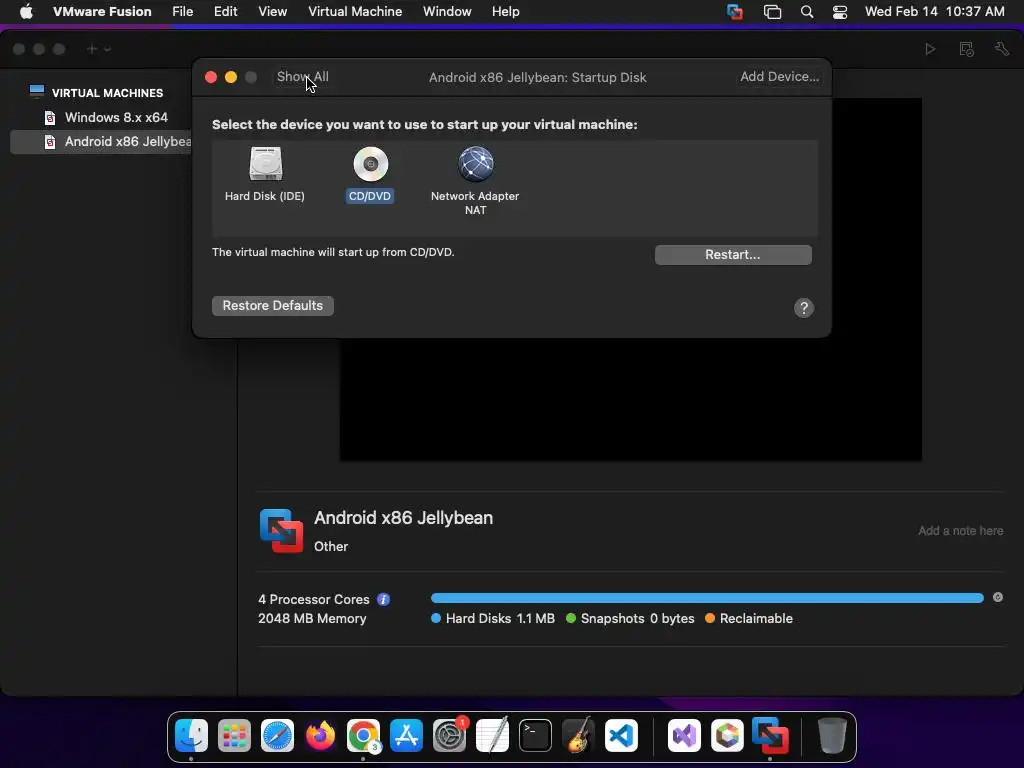Select Android x86 Jellybean in sidebar

101,142
